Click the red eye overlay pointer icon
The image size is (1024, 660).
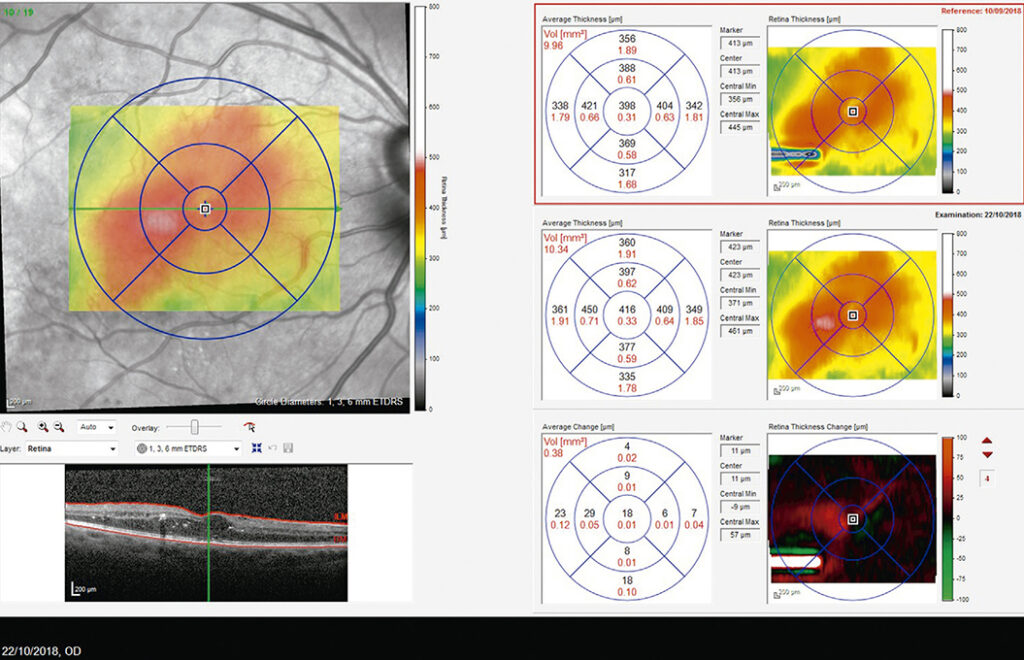[x=249, y=426]
